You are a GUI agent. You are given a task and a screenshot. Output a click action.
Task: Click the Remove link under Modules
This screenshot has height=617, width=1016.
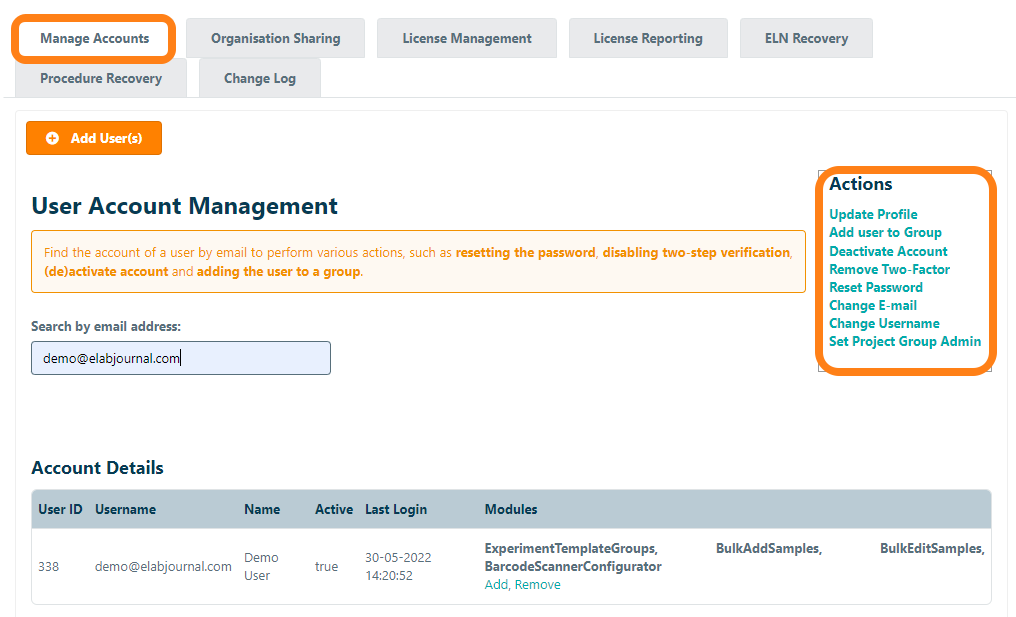pyautogui.click(x=538, y=585)
